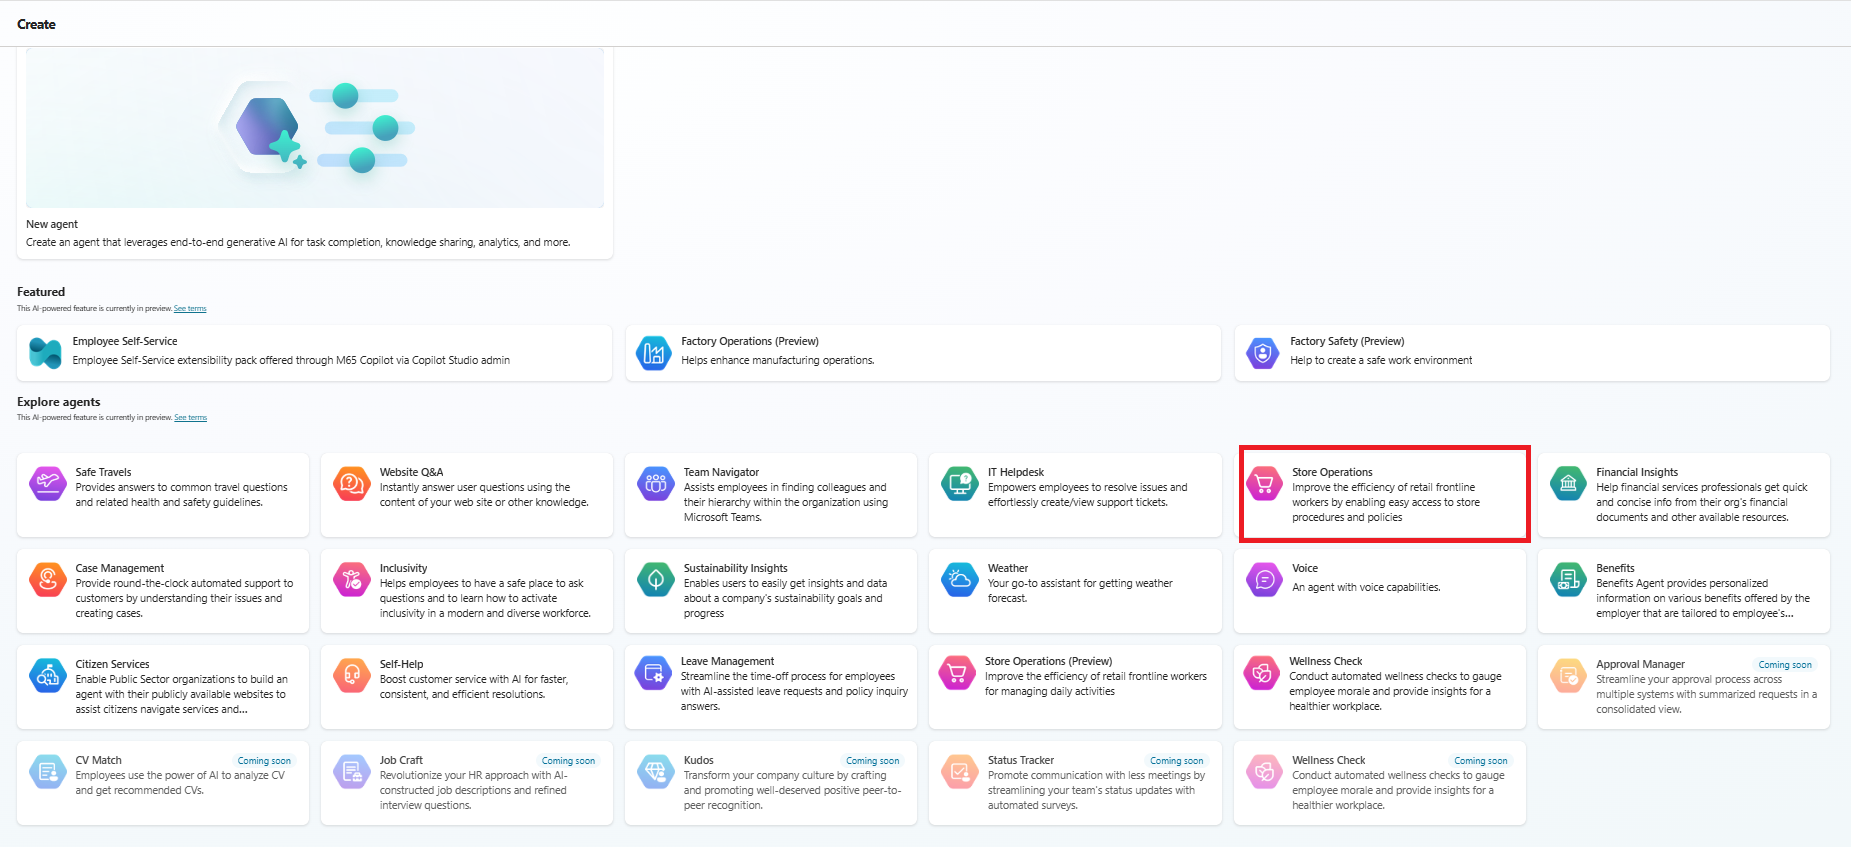This screenshot has height=847, width=1851.
Task: Open the Benefits agent card
Action: [1683, 590]
